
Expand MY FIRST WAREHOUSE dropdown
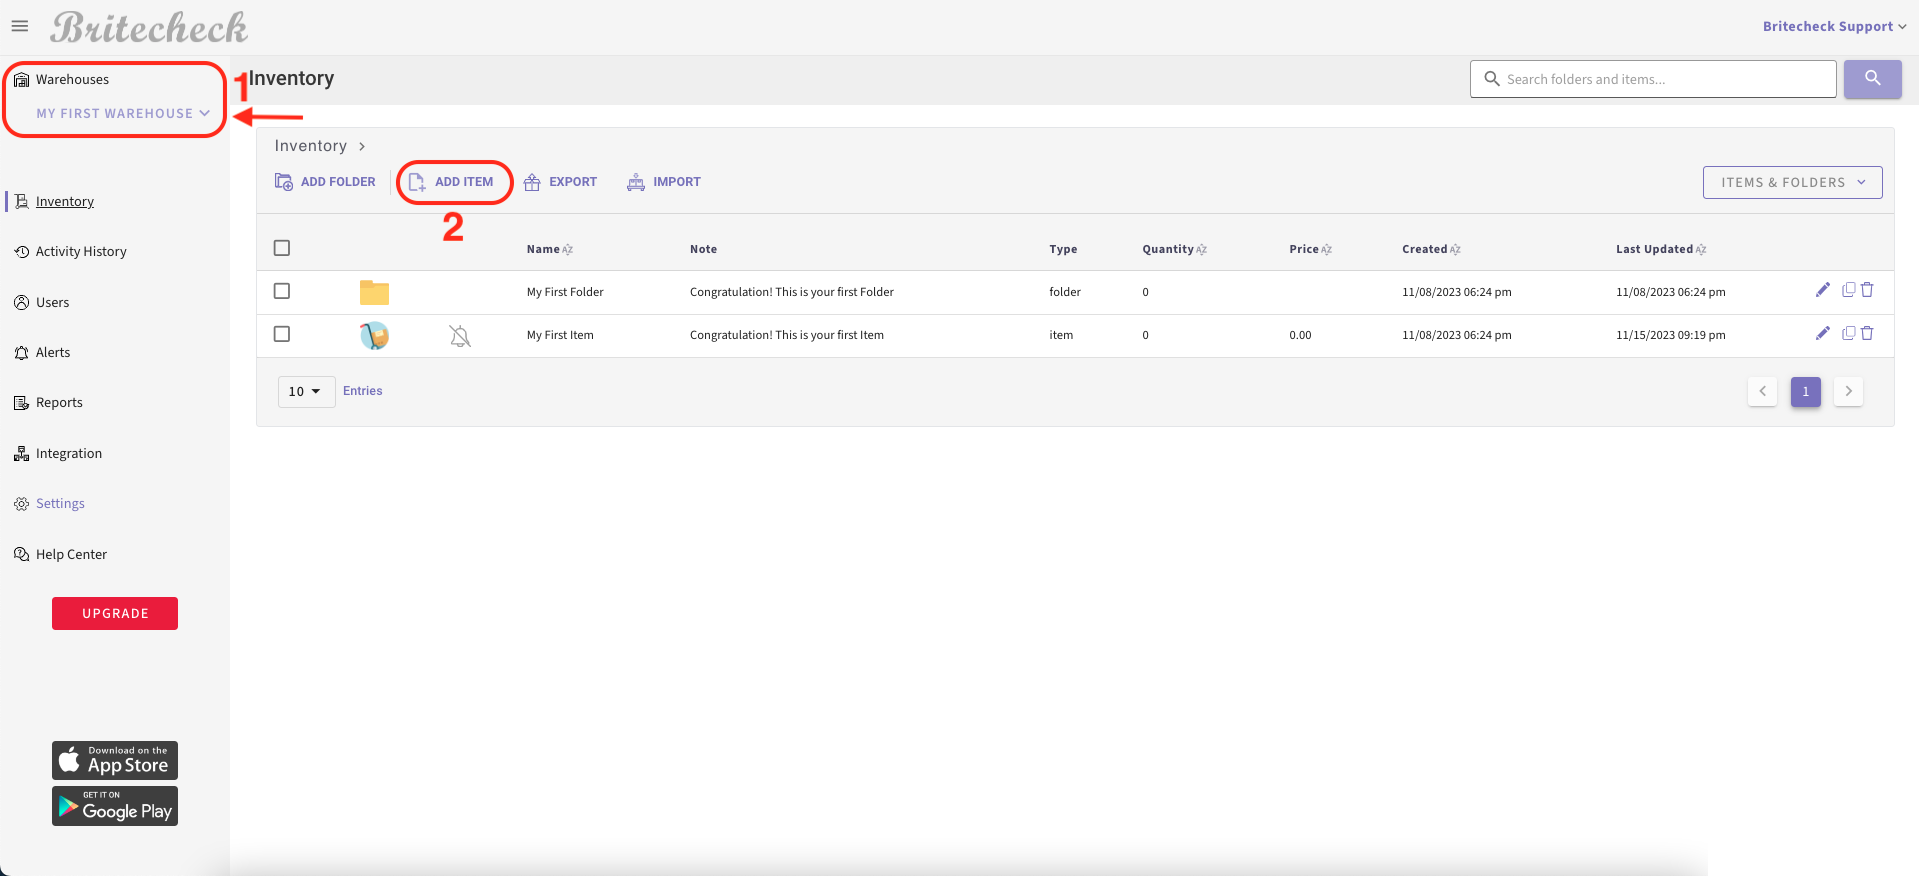(x=123, y=113)
